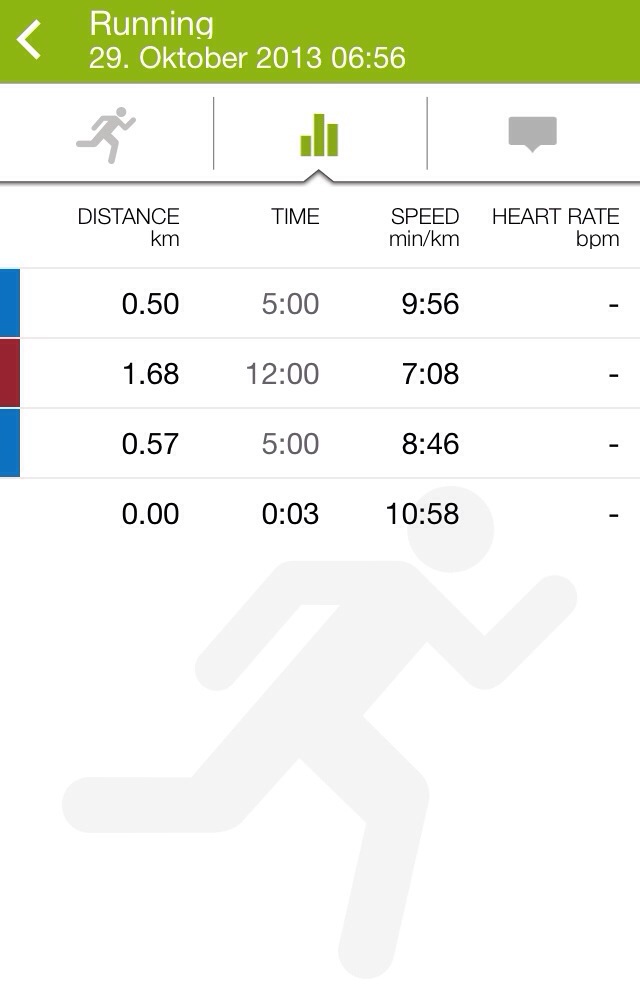The width and height of the screenshot is (640, 992).
Task: Select the green bar chart laps tab
Action: pyautogui.click(x=320, y=134)
